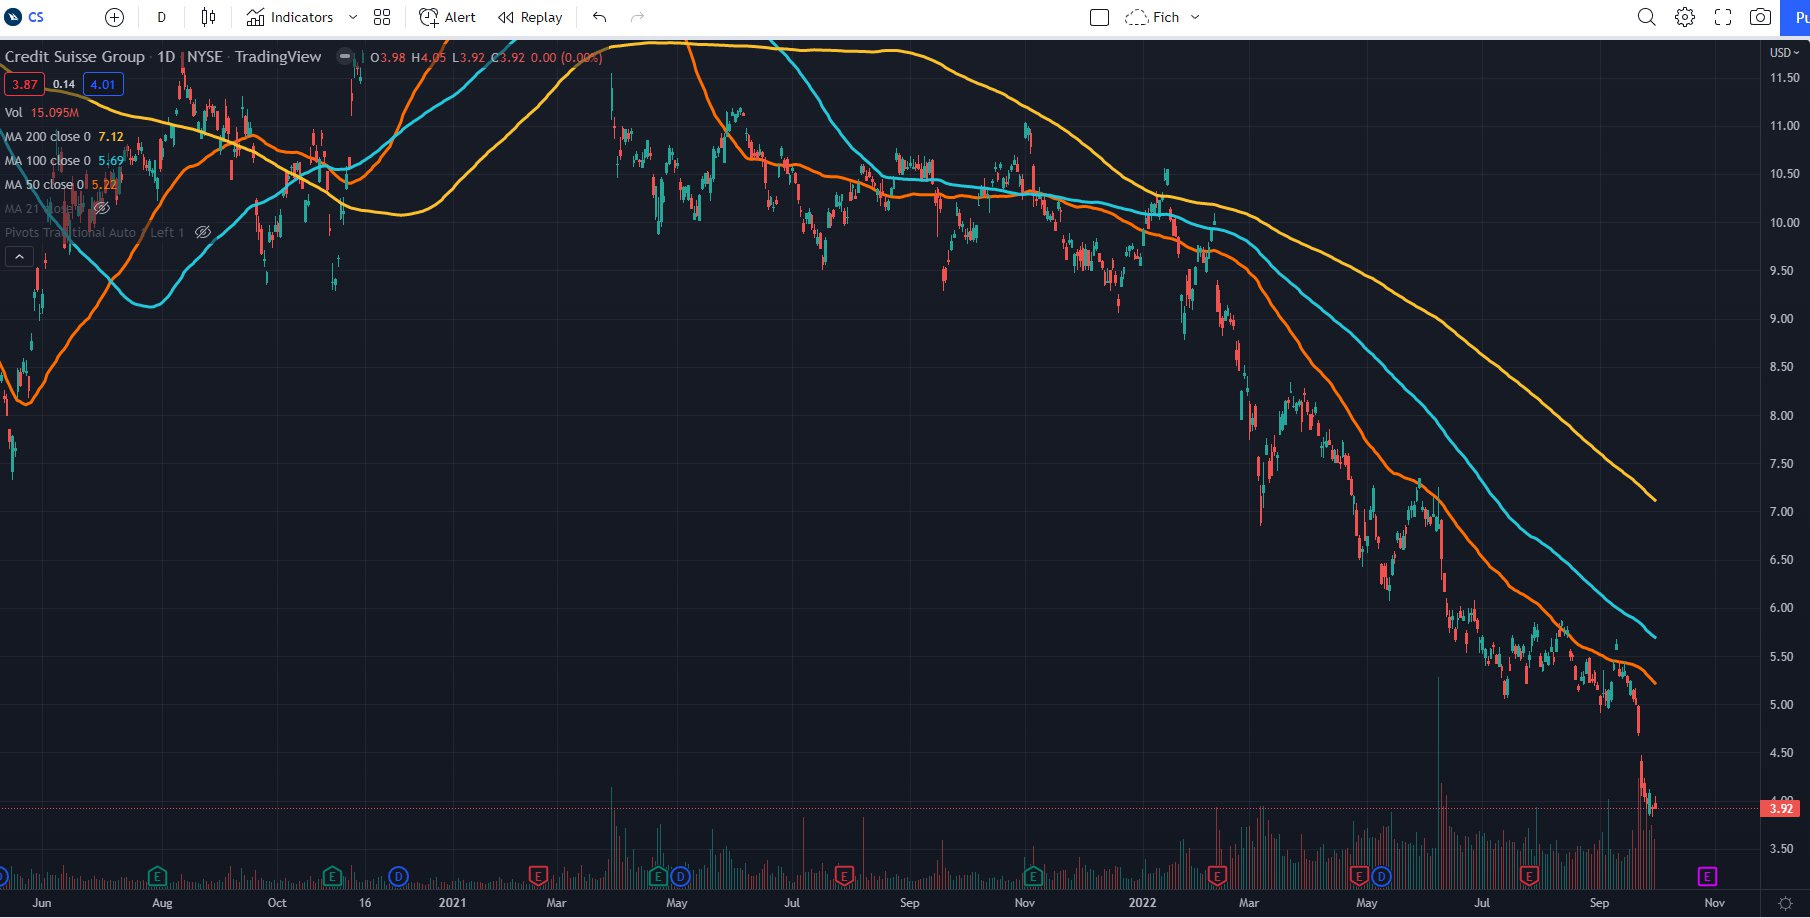Click the 7.00 price scale label
This screenshot has width=1810, height=918.
(1781, 512)
